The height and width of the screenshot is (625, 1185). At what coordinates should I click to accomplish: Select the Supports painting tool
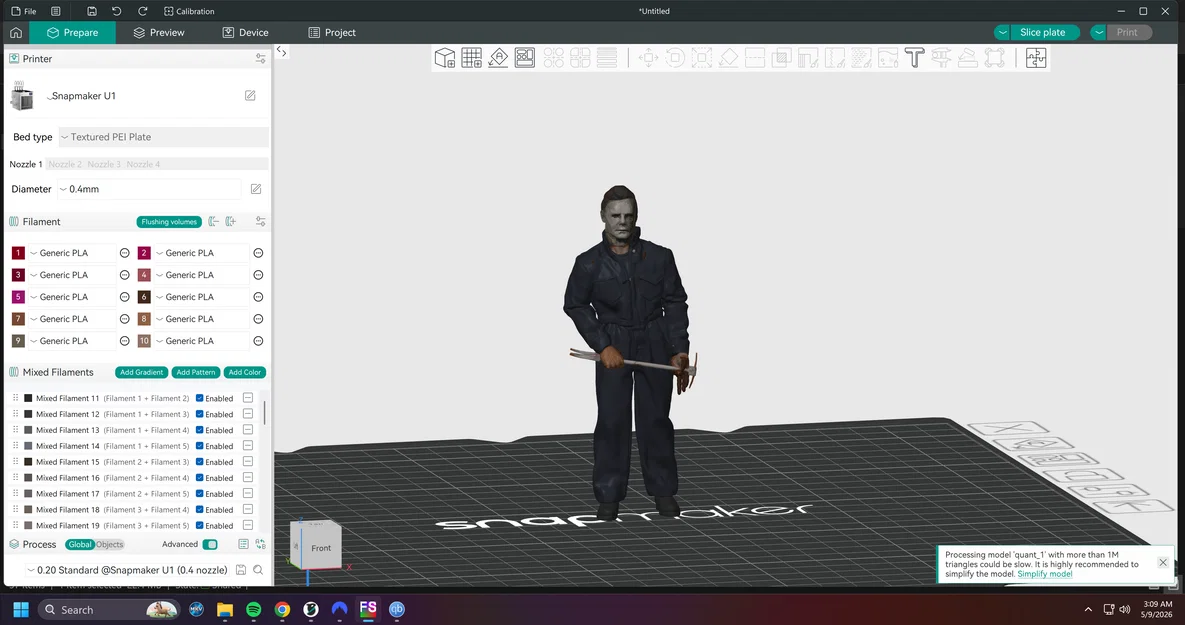[808, 58]
